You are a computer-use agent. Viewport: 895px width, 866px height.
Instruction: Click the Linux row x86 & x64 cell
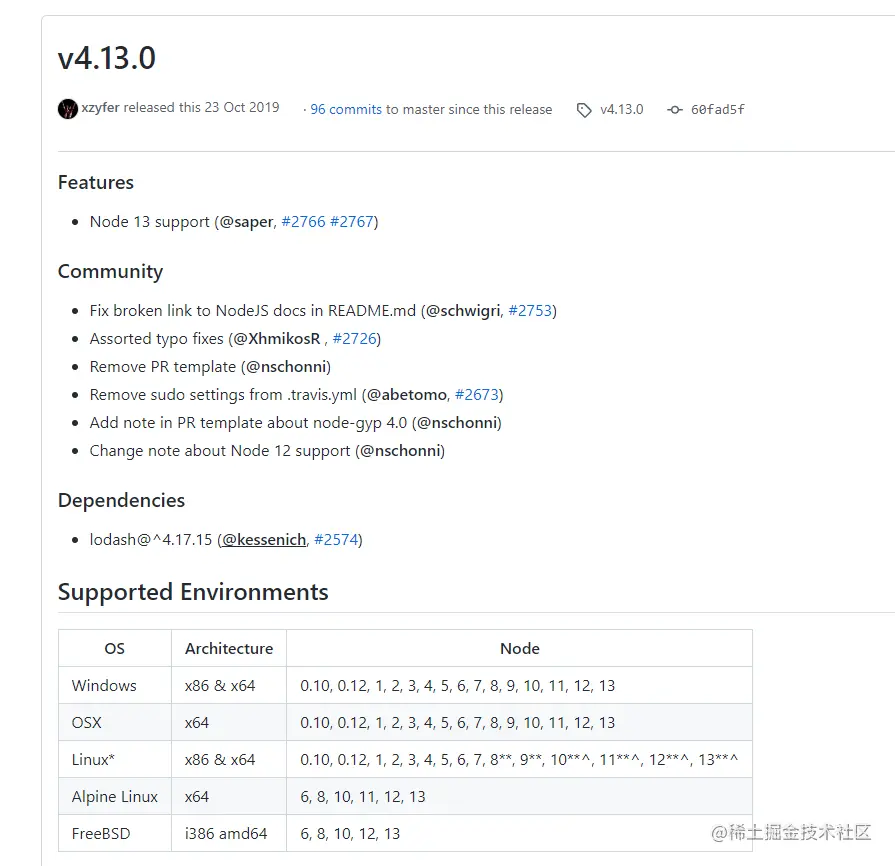229,759
